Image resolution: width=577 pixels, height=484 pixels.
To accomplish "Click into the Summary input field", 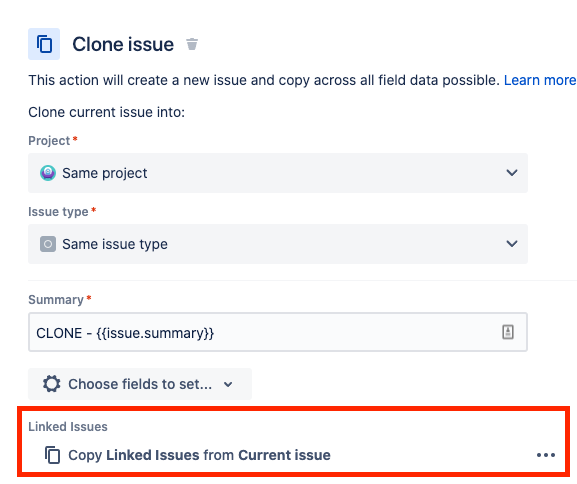I will point(278,332).
